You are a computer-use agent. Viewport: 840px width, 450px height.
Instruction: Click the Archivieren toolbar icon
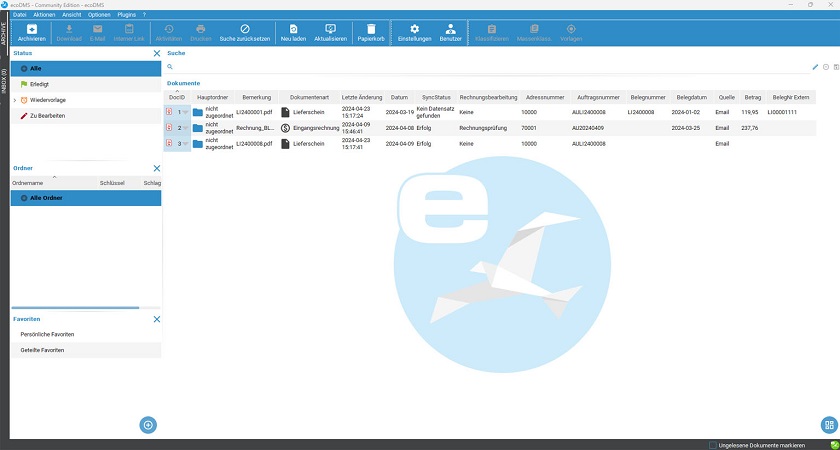32,33
